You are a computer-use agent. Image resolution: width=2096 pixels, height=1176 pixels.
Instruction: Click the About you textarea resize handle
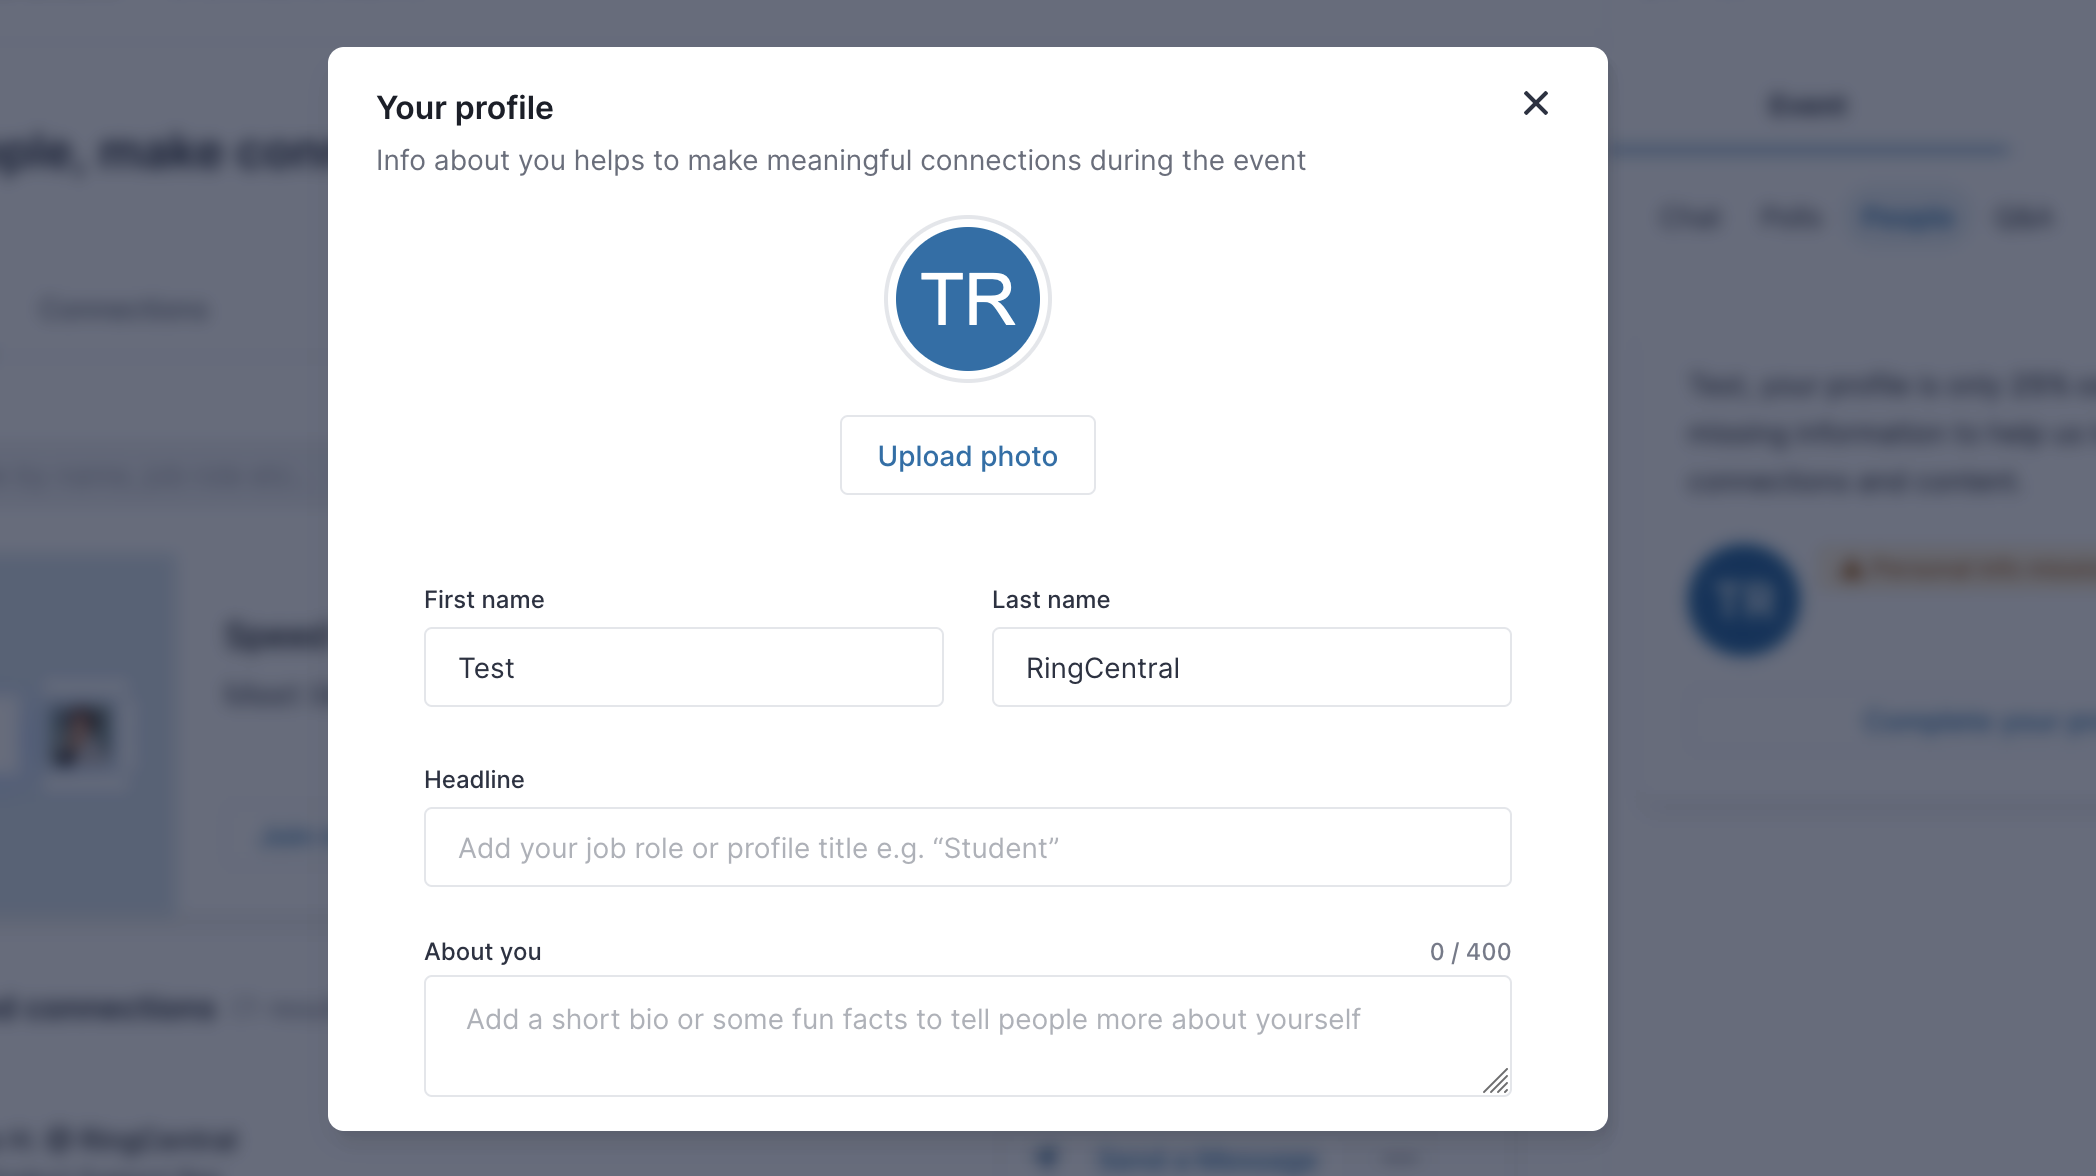pos(1496,1081)
